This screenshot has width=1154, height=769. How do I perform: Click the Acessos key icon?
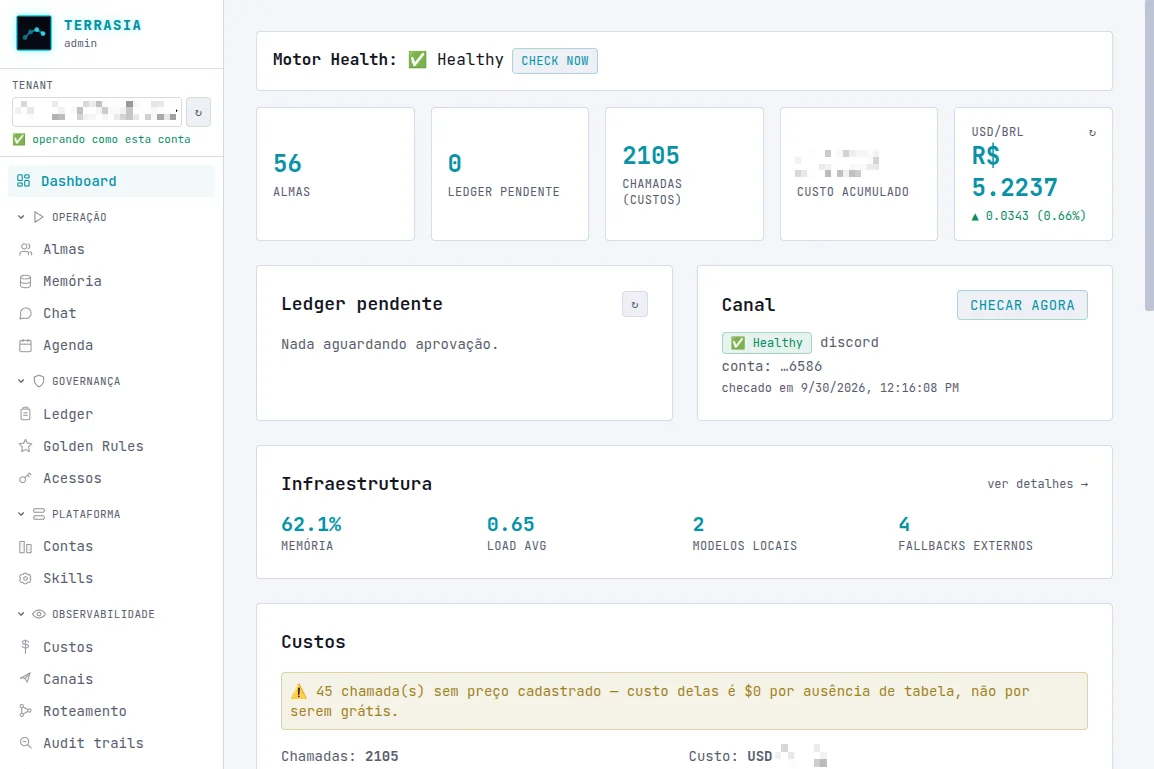(x=26, y=478)
